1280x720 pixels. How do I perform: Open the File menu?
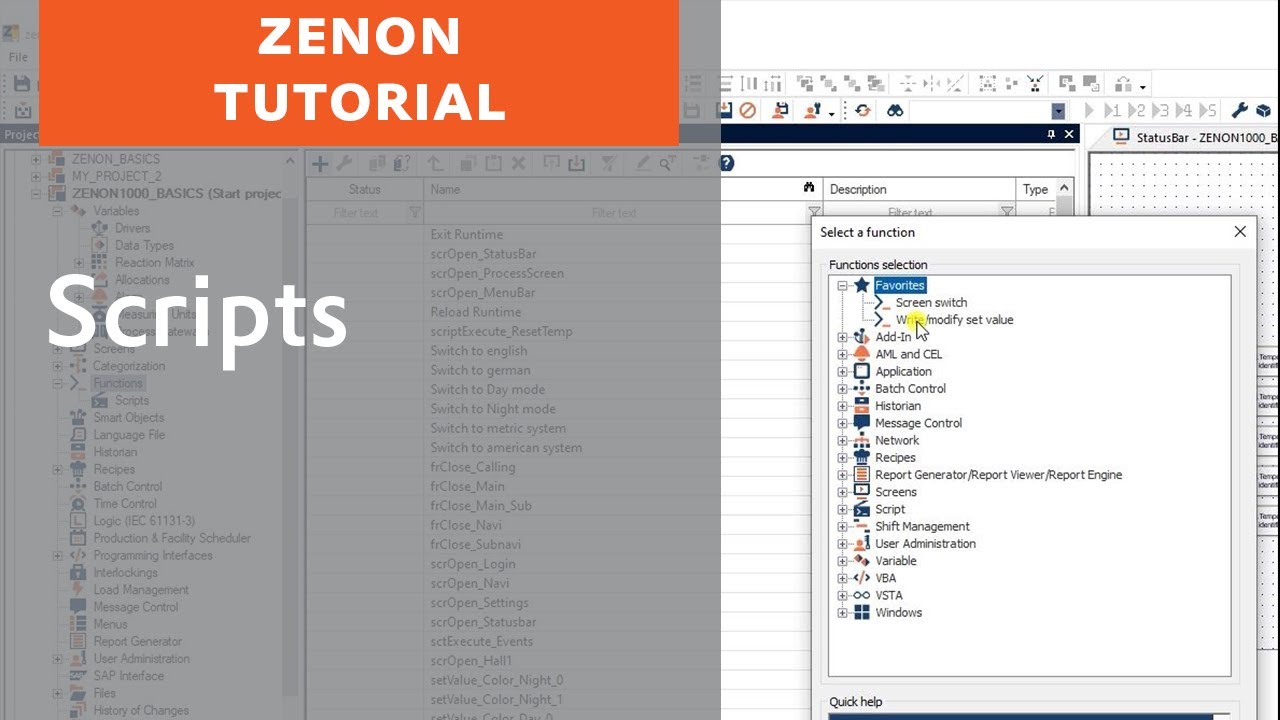(18, 57)
